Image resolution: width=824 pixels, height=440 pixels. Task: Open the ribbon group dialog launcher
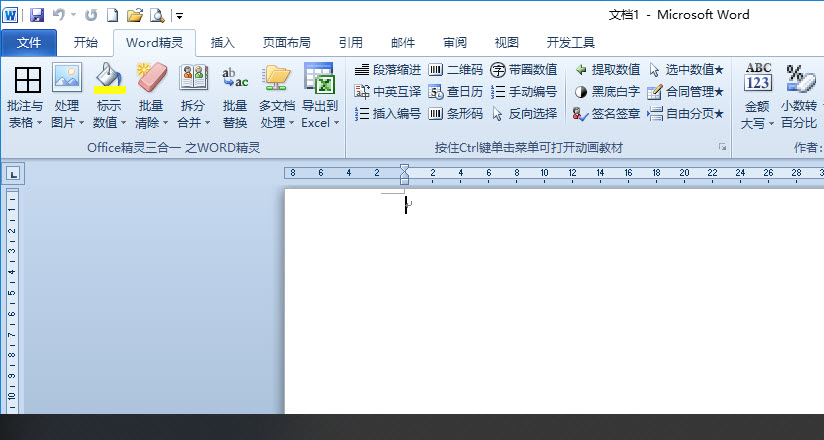click(x=723, y=147)
